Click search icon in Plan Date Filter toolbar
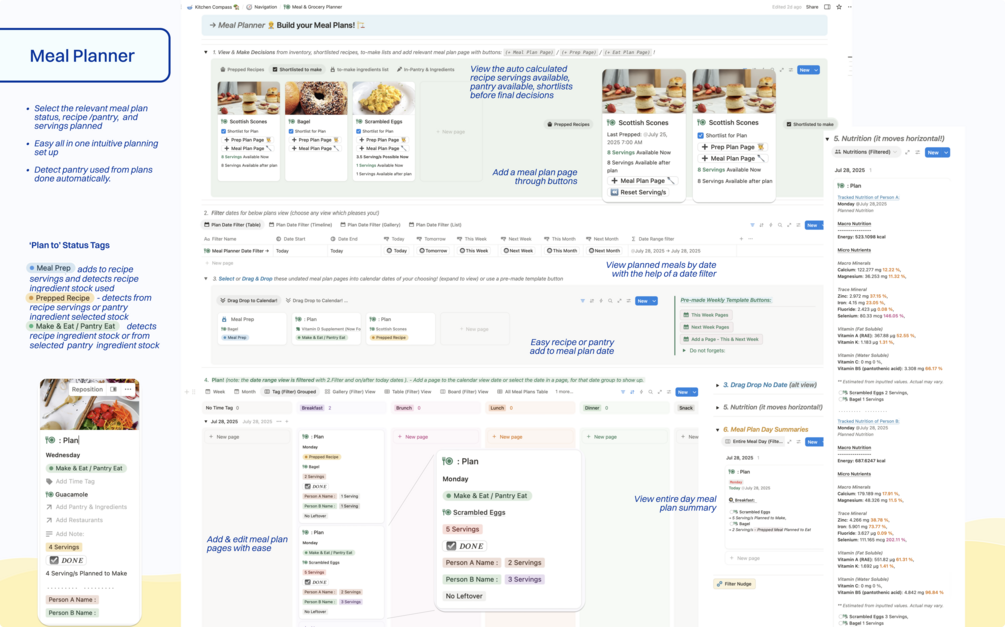1005x627 pixels. pos(780,225)
